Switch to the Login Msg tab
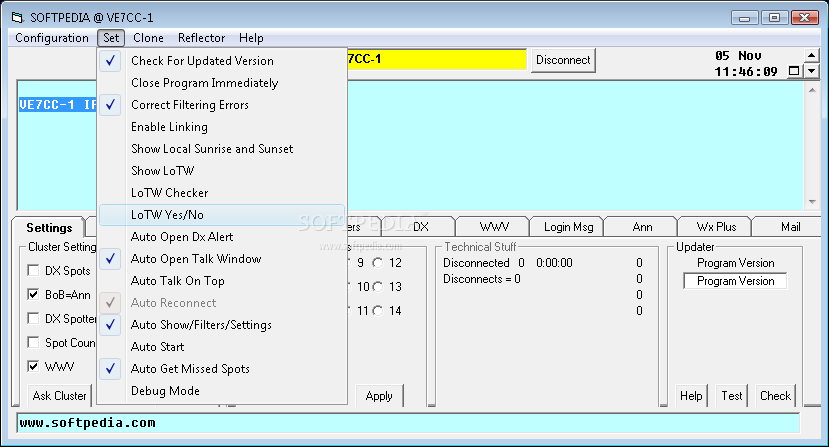Image resolution: width=829 pixels, height=447 pixels. pos(568,227)
